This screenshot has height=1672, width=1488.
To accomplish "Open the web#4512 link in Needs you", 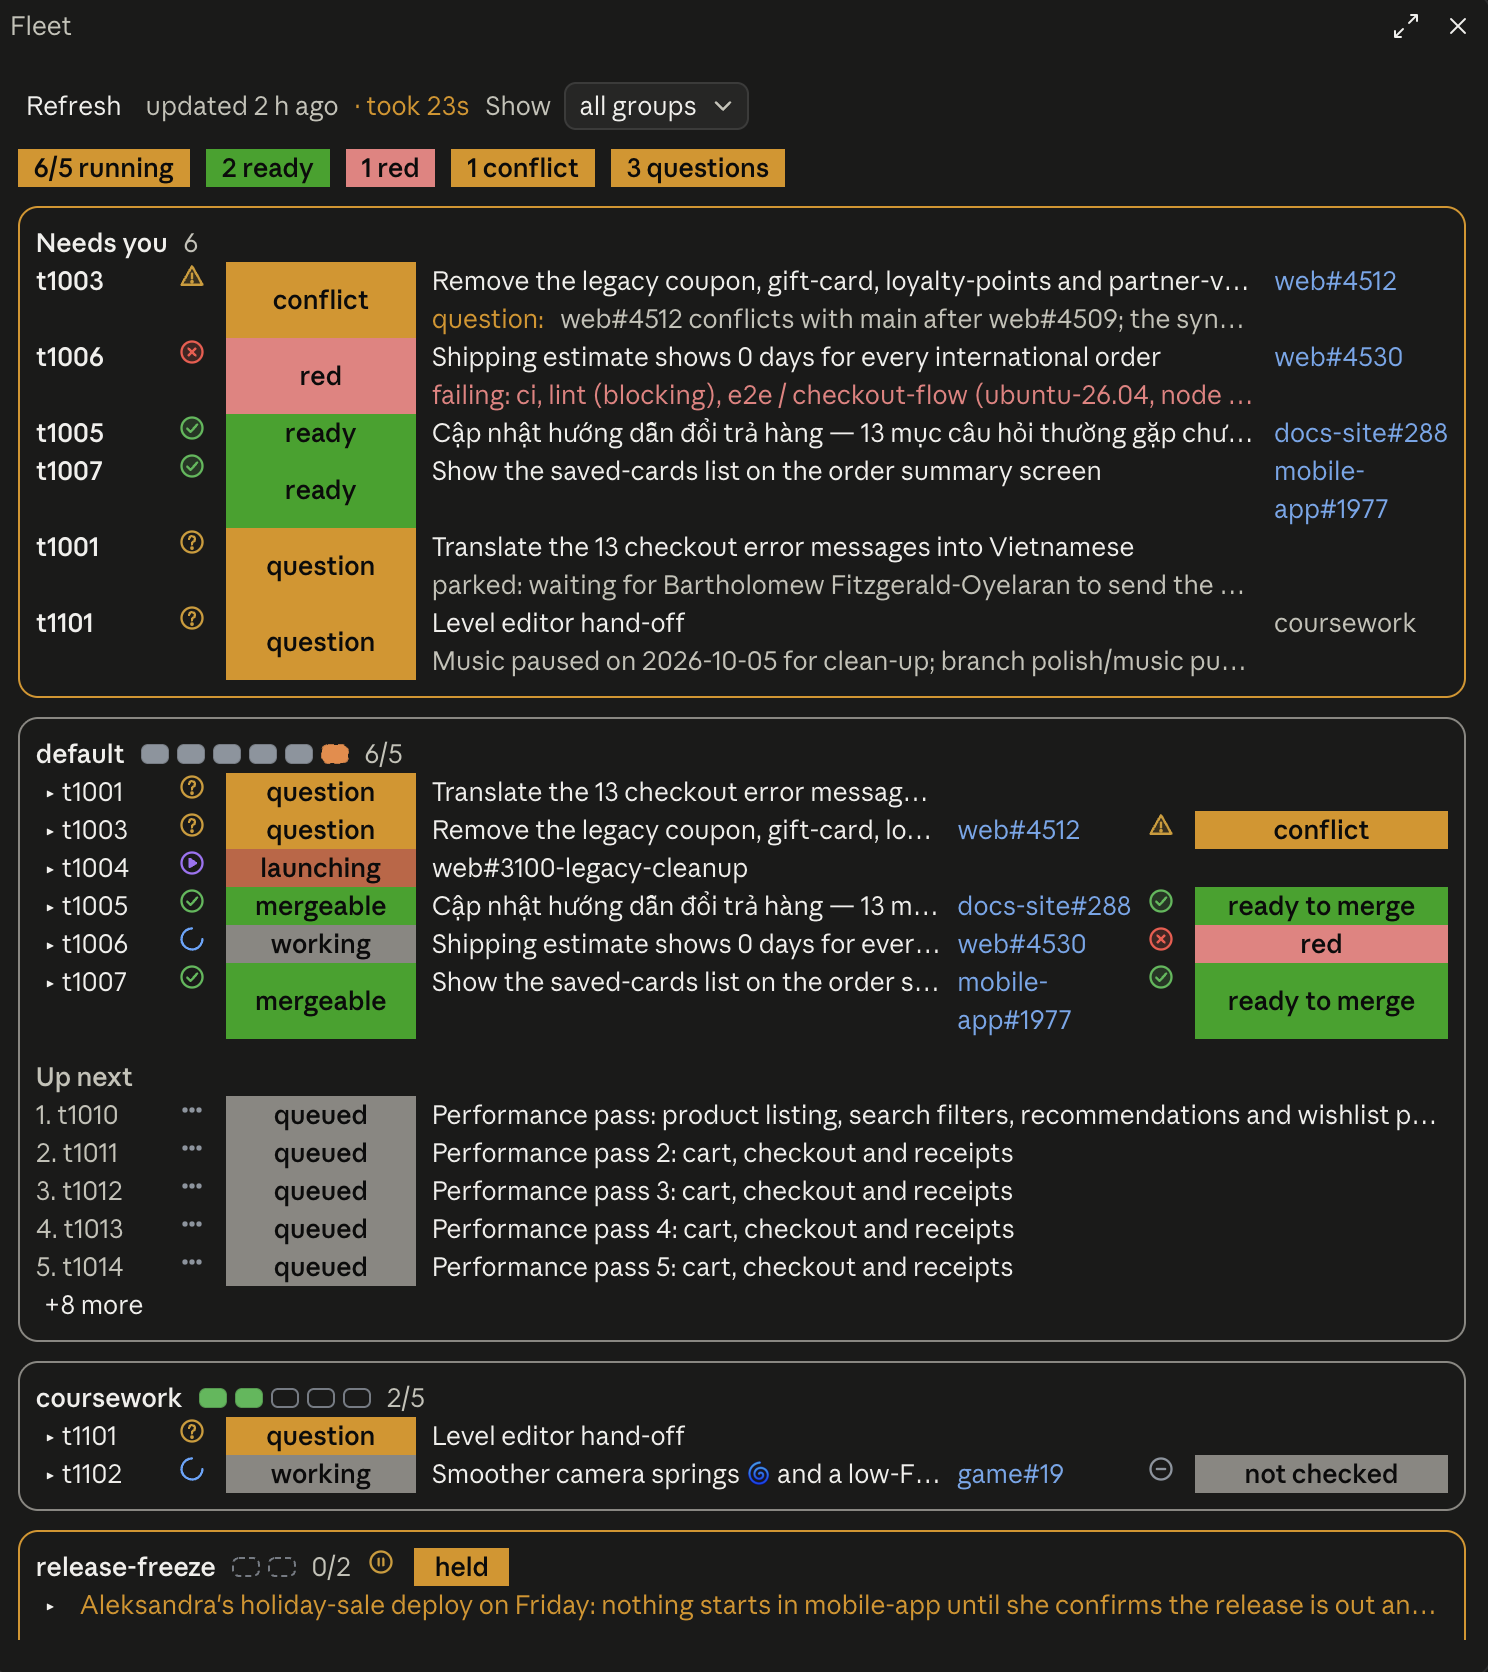I will pyautogui.click(x=1335, y=281).
